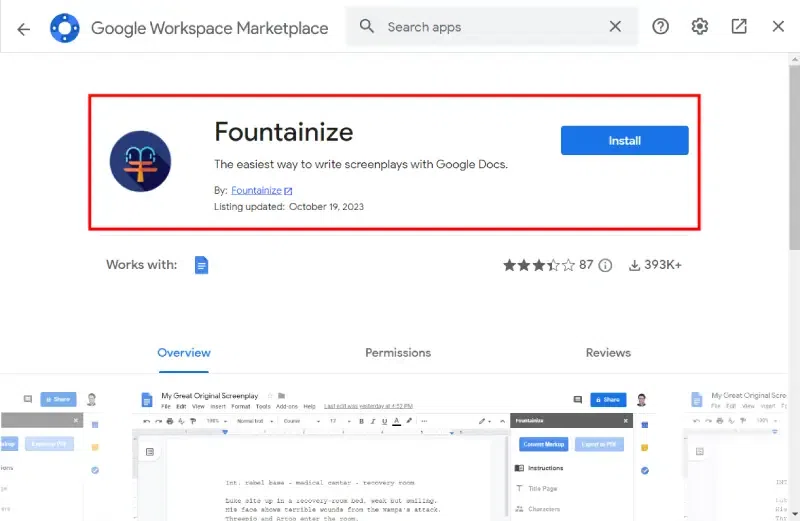
Task: Click the 'Listing updated: October 19, 2023' text
Action: point(289,207)
